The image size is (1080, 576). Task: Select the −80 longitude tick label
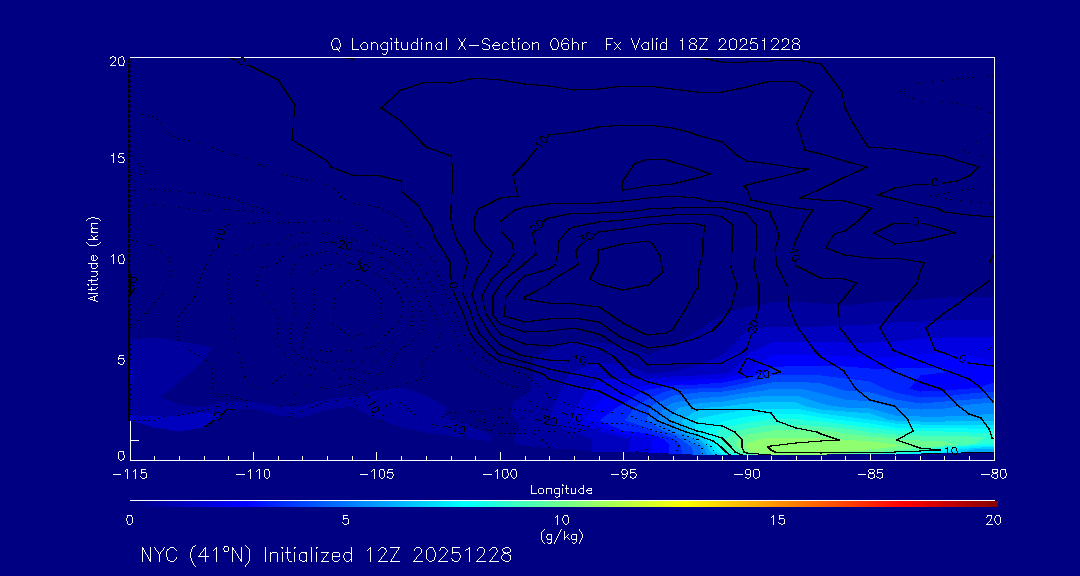click(994, 475)
